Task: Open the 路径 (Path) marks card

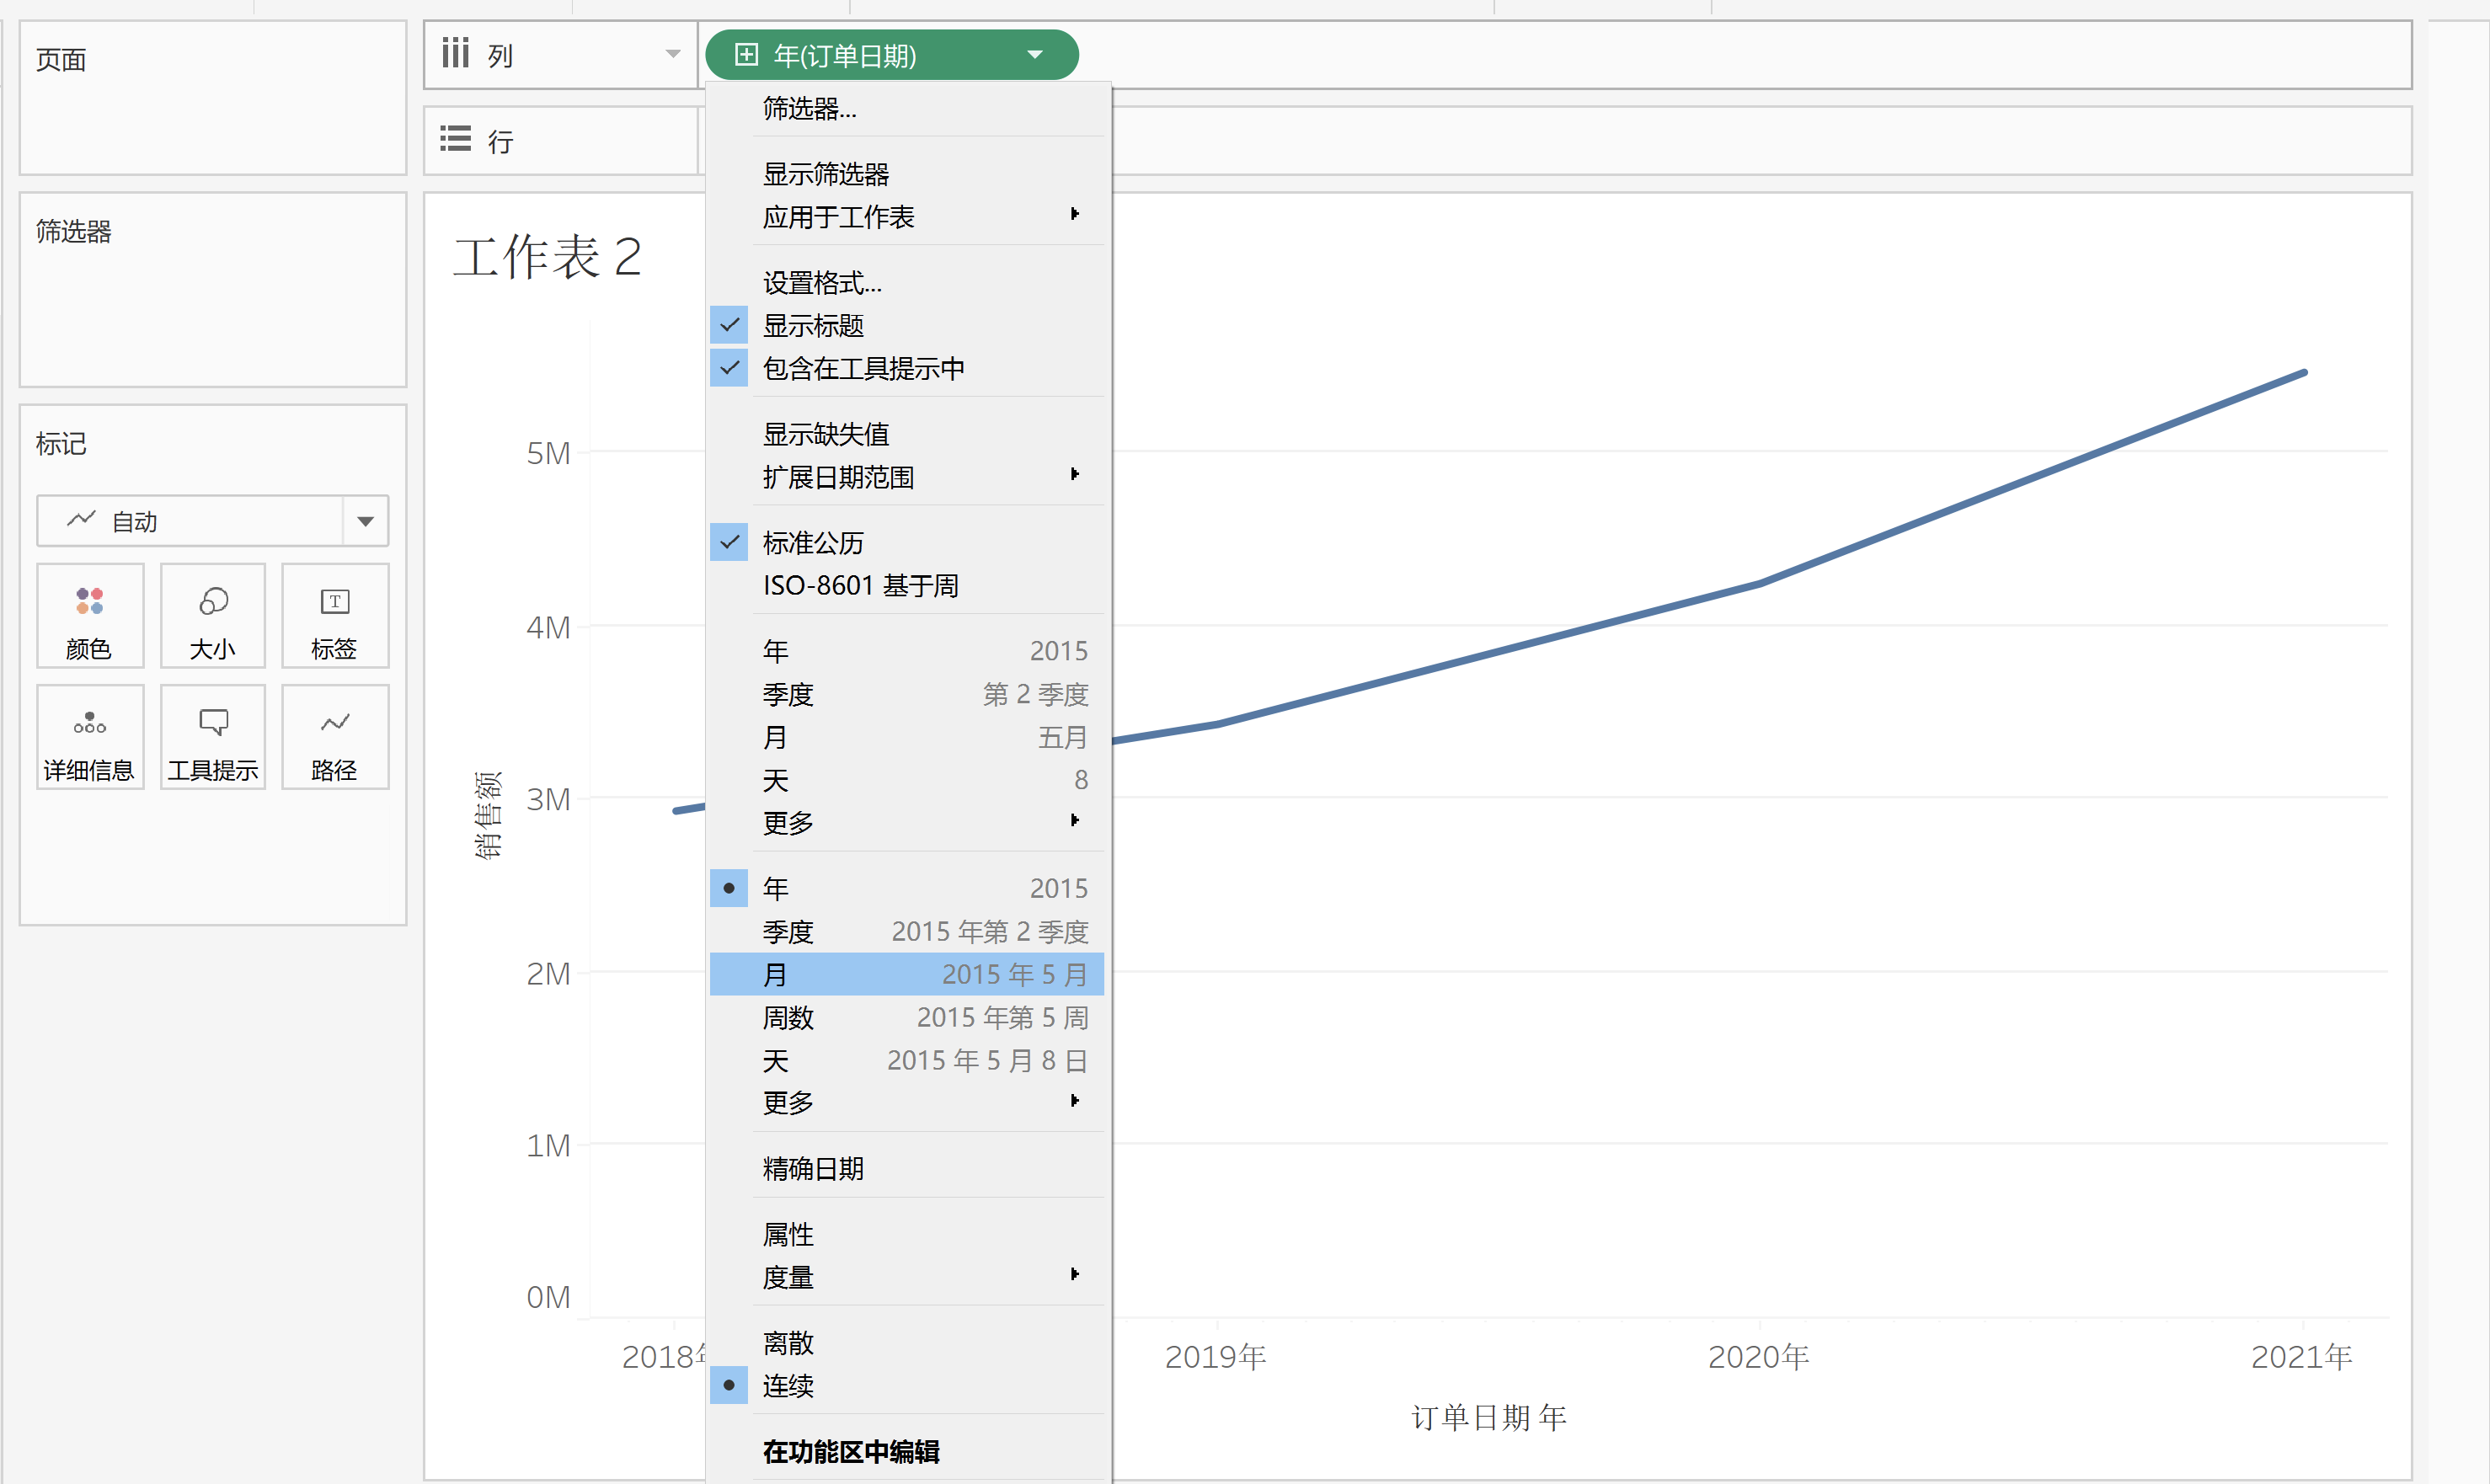Action: click(x=335, y=738)
